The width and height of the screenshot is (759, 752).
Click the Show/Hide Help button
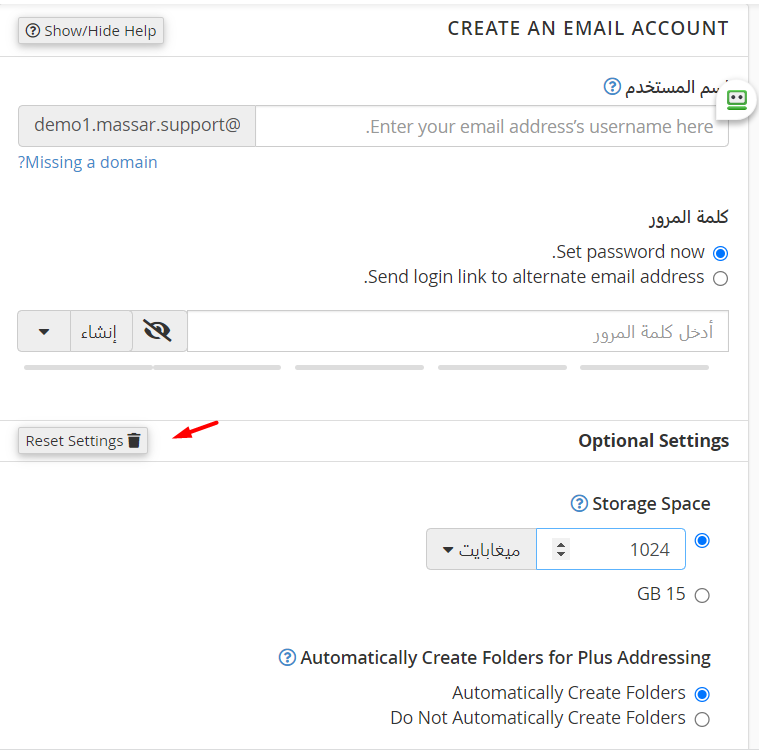click(x=91, y=31)
